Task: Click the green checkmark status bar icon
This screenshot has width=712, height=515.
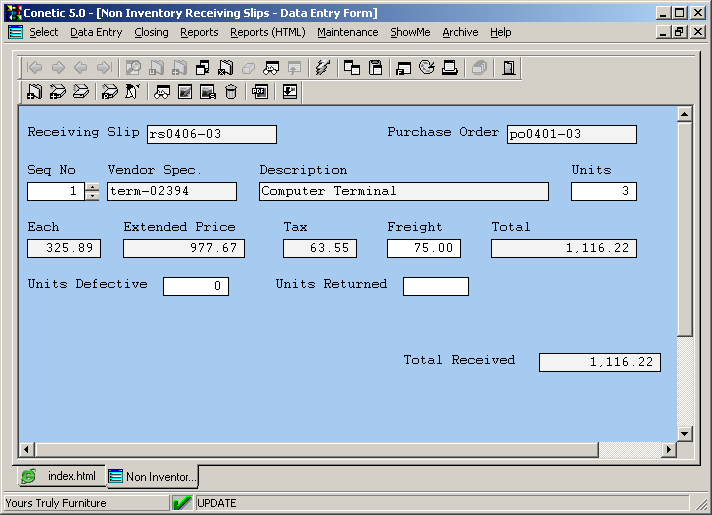Action: click(x=182, y=503)
